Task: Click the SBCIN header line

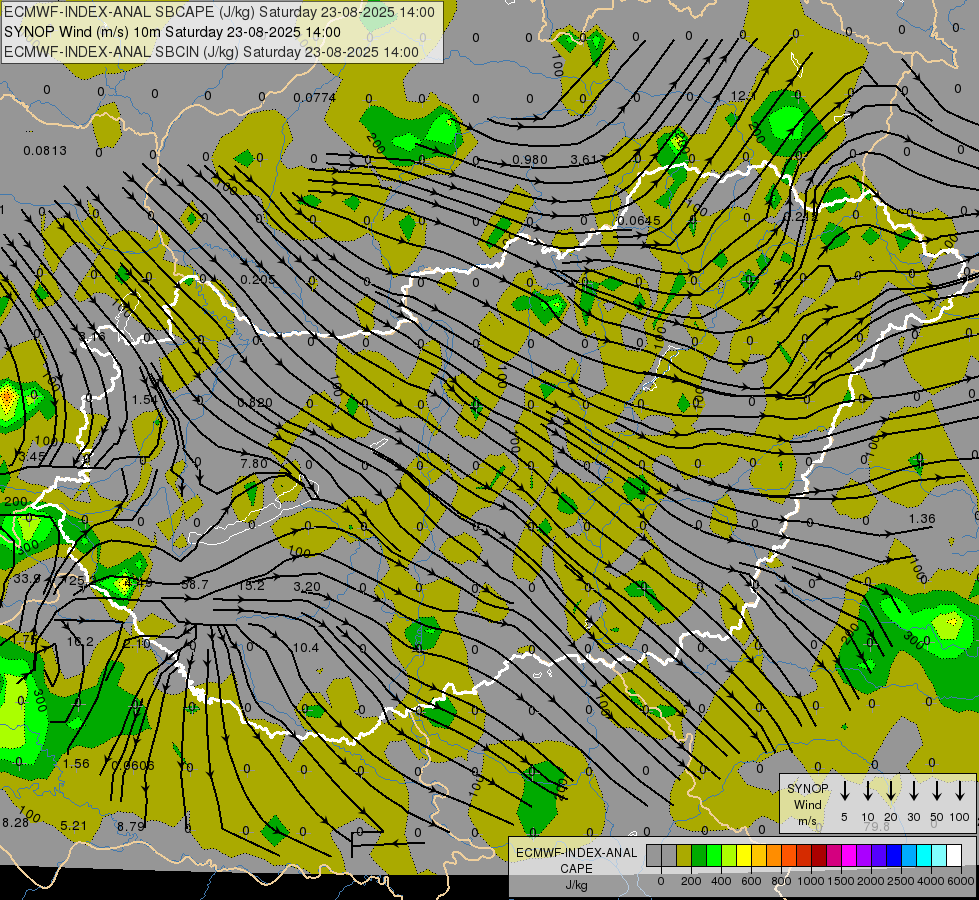Action: (x=211, y=52)
